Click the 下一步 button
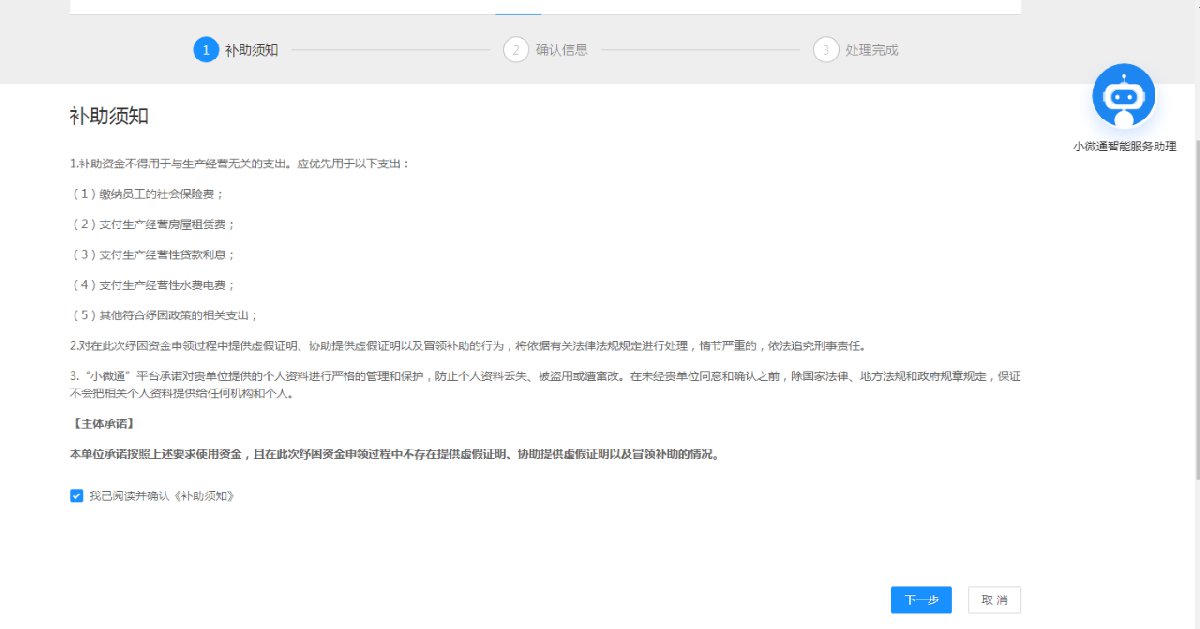 tap(921, 600)
